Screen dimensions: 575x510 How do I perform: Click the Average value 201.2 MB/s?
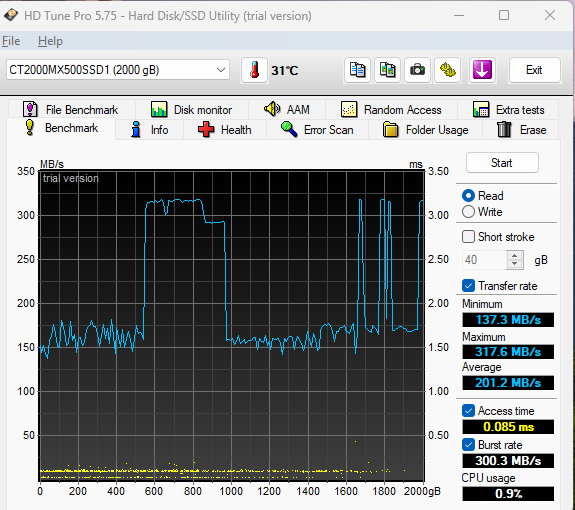click(508, 383)
